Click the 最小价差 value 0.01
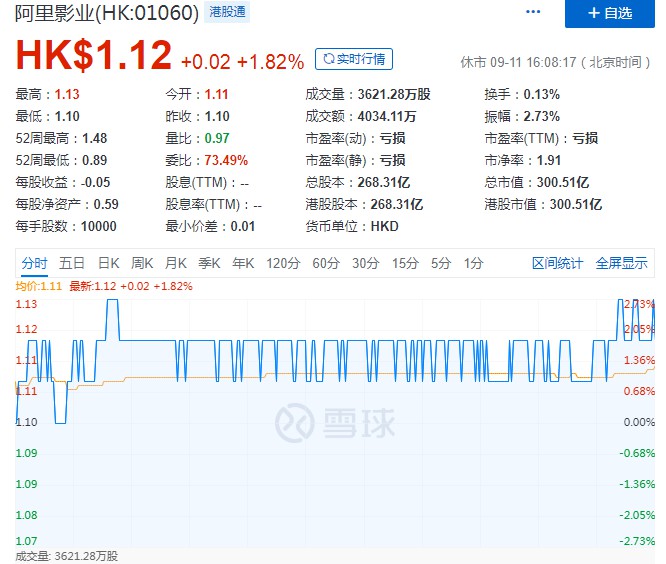This screenshot has height=564, width=666. [243, 227]
